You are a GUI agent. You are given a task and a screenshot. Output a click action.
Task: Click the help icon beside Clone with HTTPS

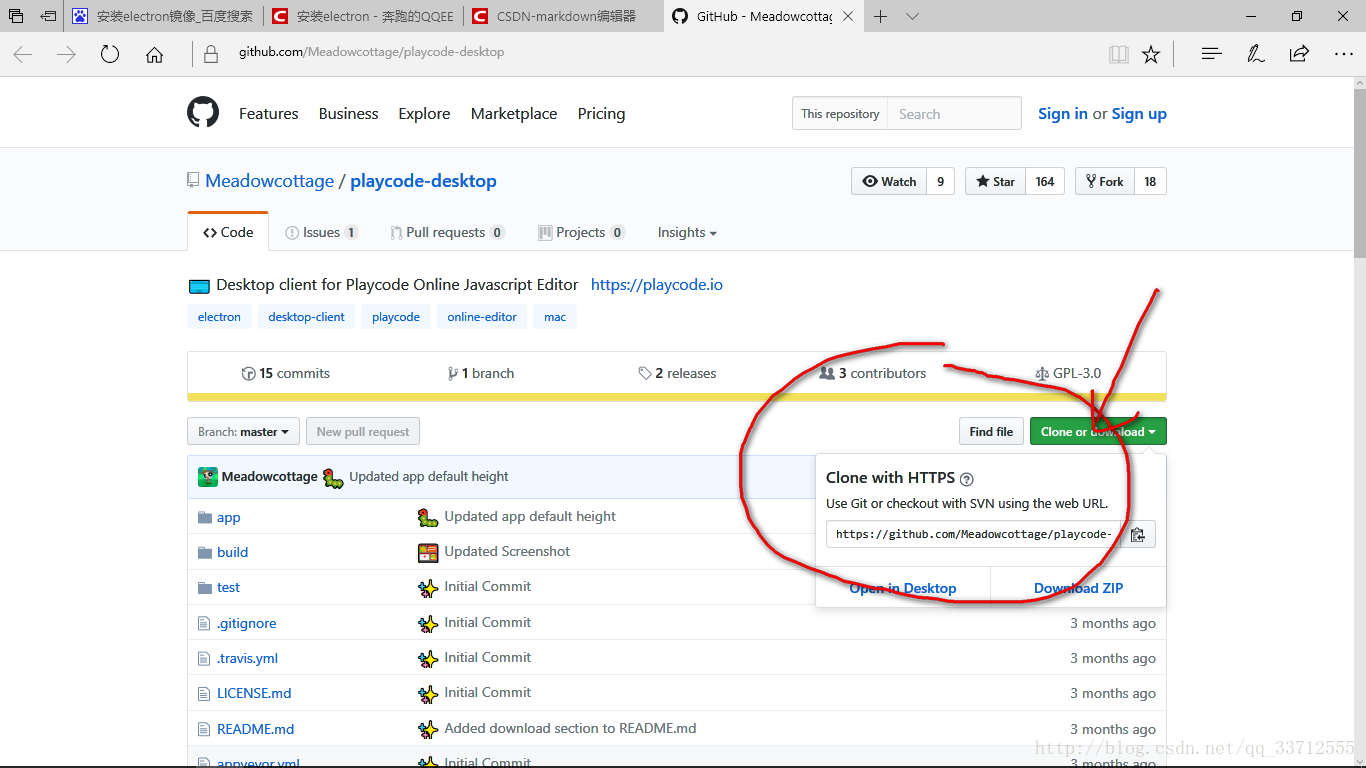(967, 479)
